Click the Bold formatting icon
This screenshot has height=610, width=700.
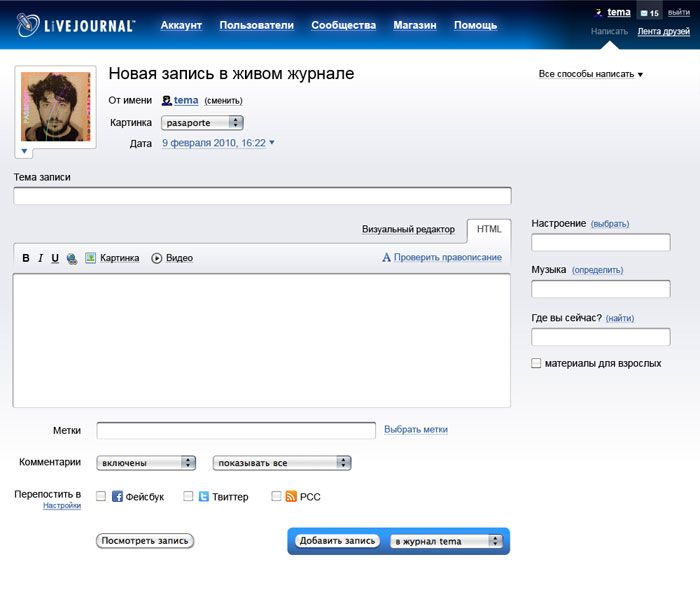26,258
